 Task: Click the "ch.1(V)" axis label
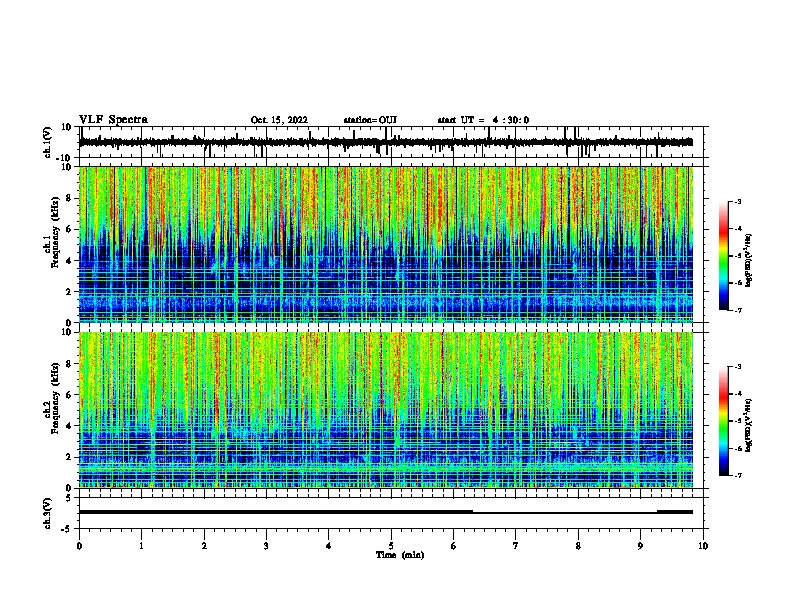coord(48,142)
